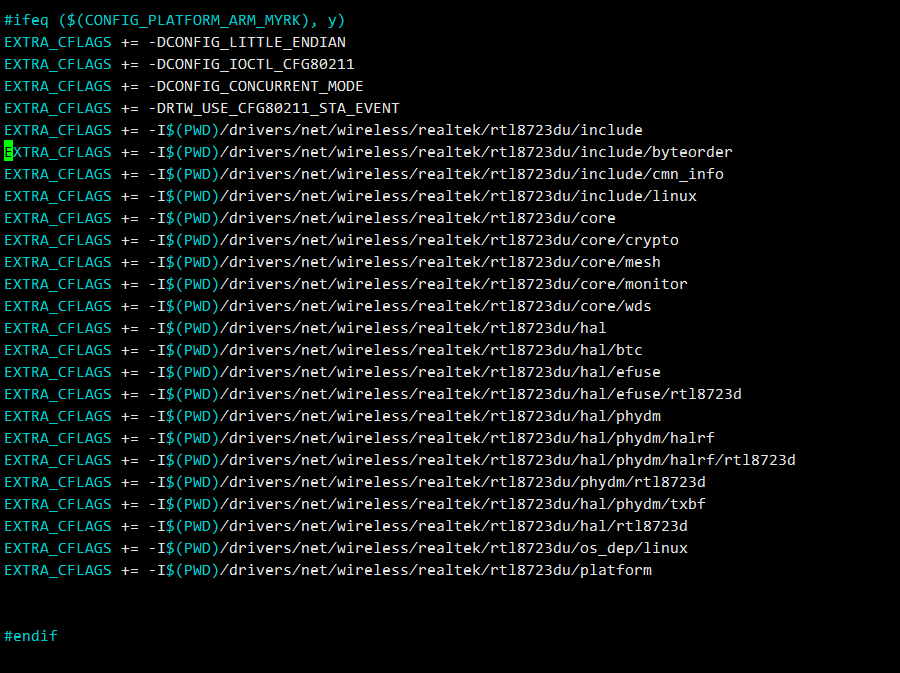Click the hal/phydm/txbf include path
The height and width of the screenshot is (673, 900).
coord(427,504)
